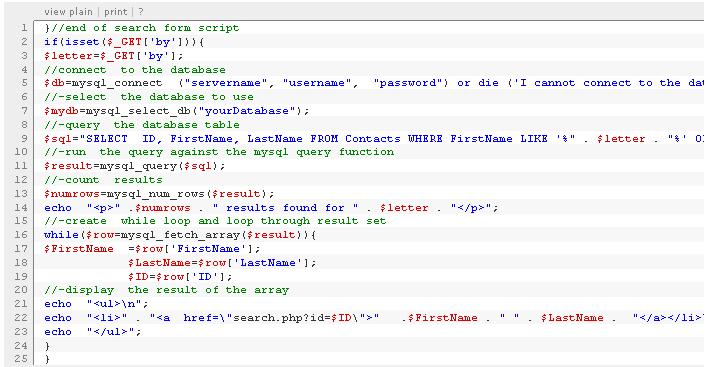
Task: Click the $letter=$_GET['by'] line
Action: point(114,56)
